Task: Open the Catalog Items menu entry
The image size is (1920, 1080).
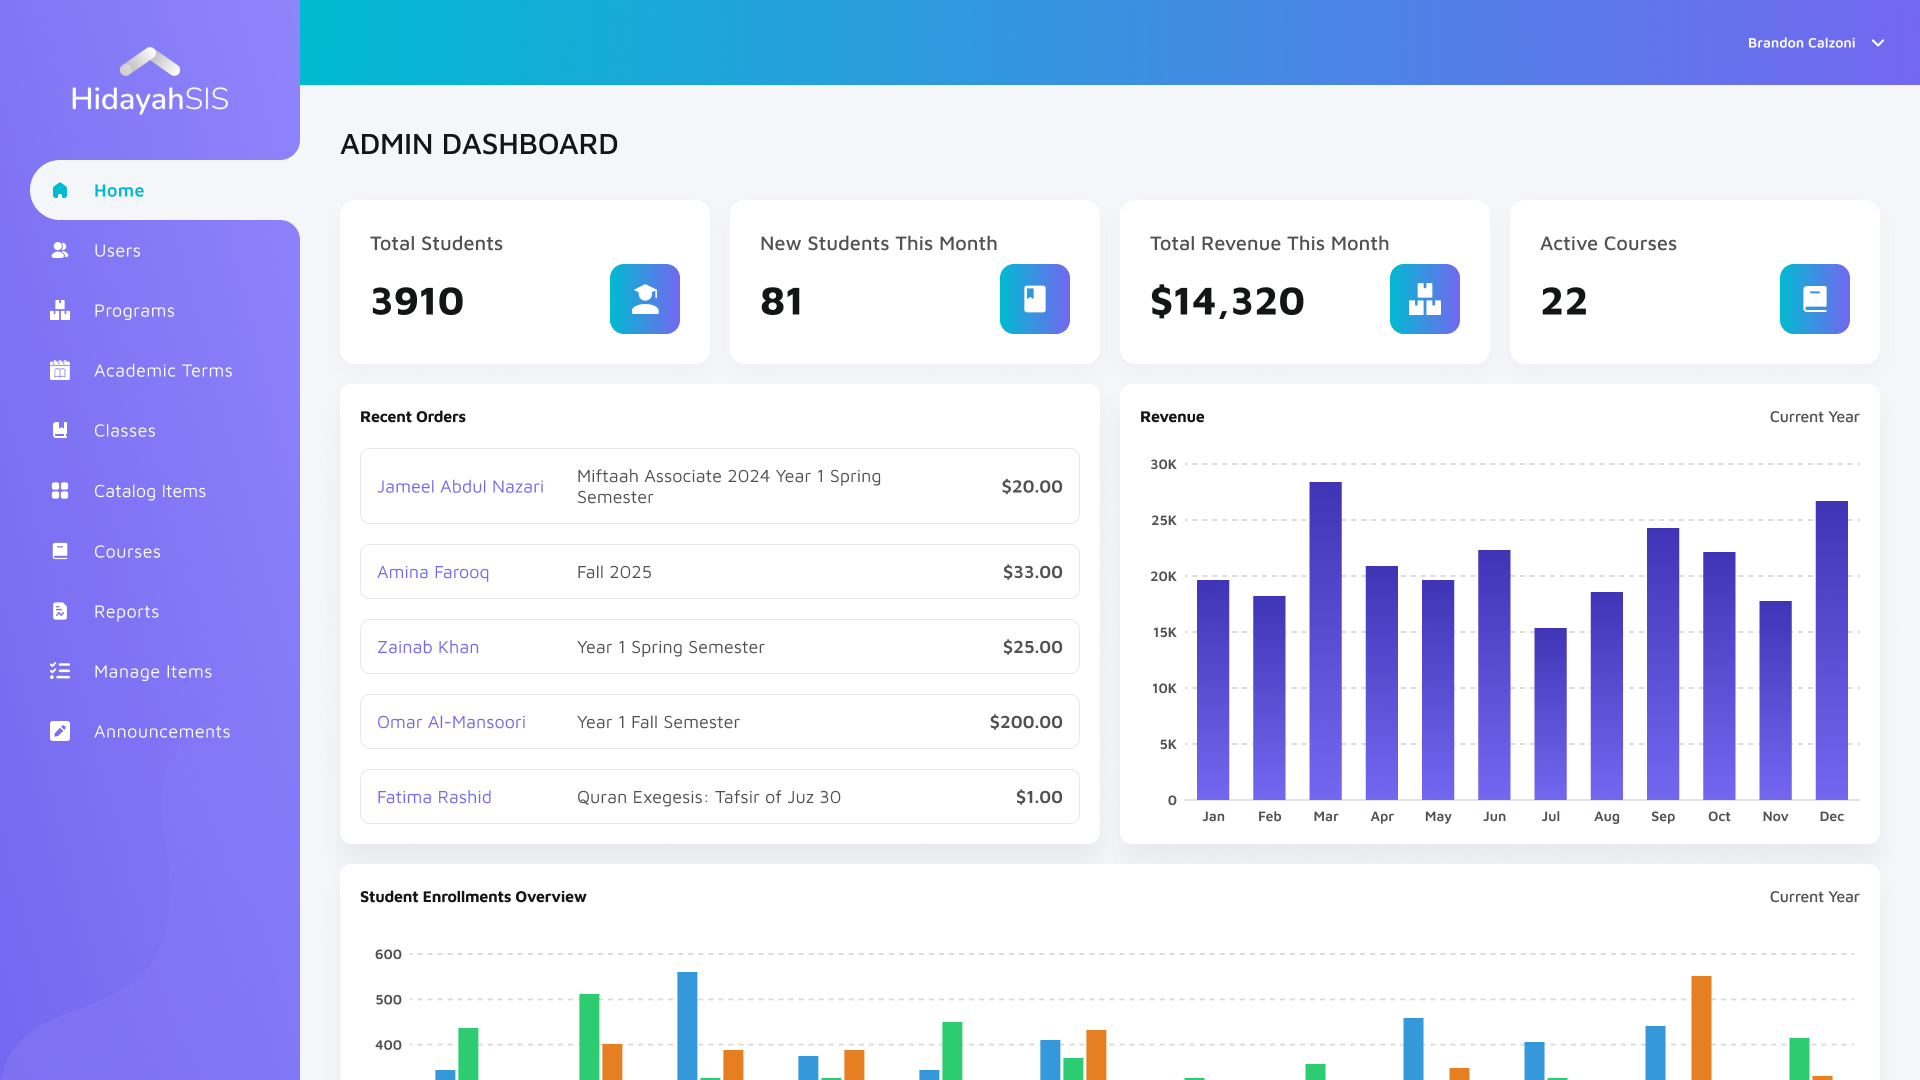Action: pos(150,491)
